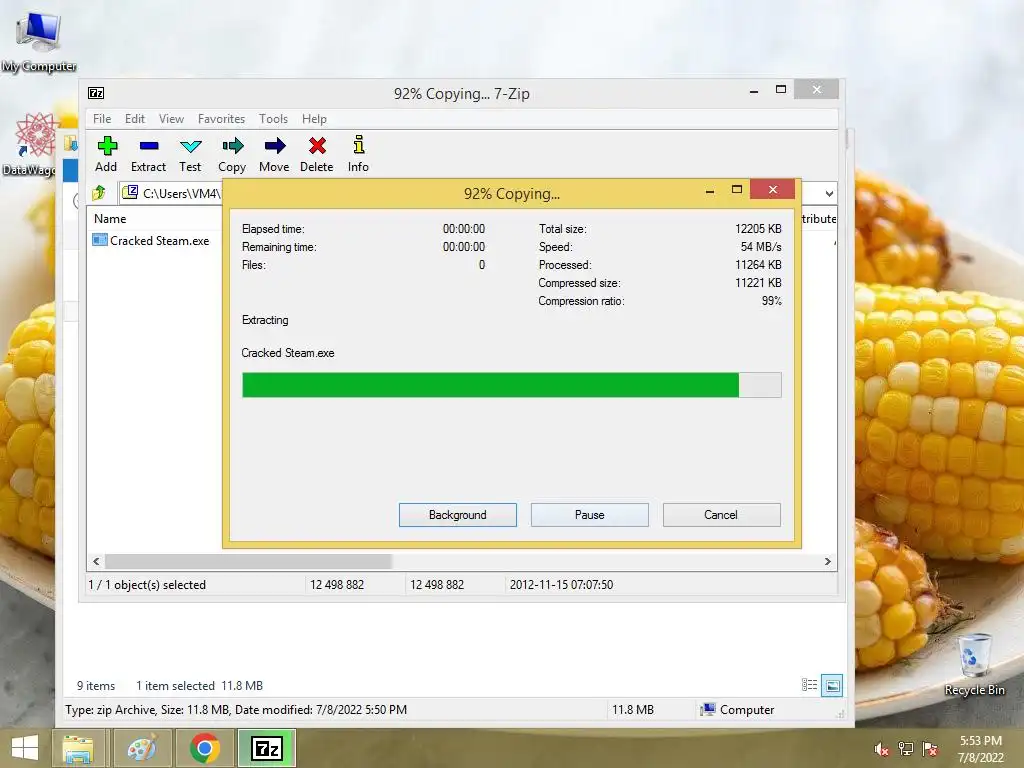Switch to 7-Zip taskbar button
Viewport: 1024px width, 768px height.
point(267,748)
